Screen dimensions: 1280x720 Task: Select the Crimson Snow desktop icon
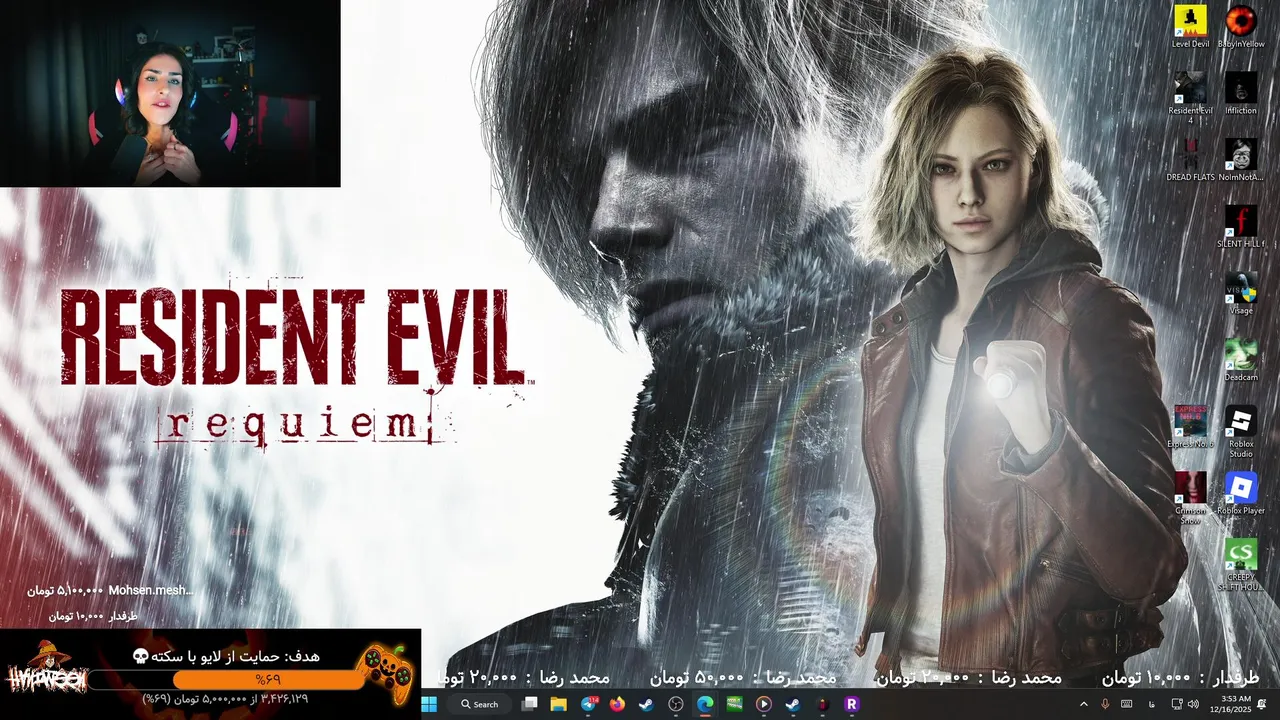pyautogui.click(x=1190, y=498)
